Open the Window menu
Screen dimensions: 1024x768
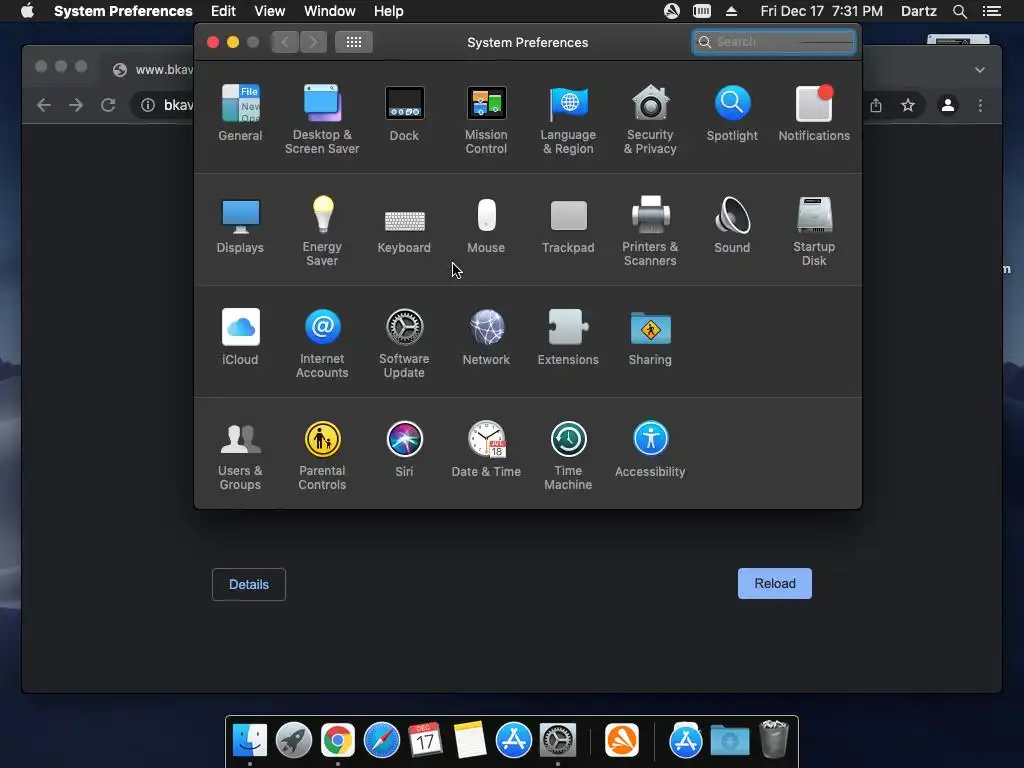click(329, 11)
